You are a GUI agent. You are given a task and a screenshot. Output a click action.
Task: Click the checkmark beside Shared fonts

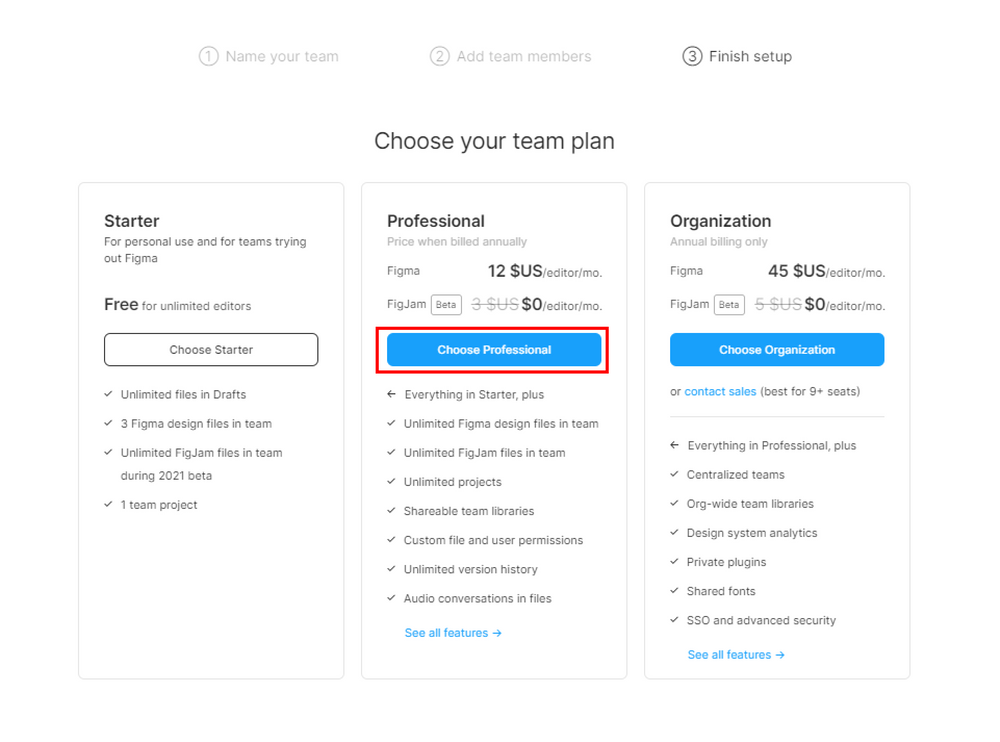tap(674, 591)
